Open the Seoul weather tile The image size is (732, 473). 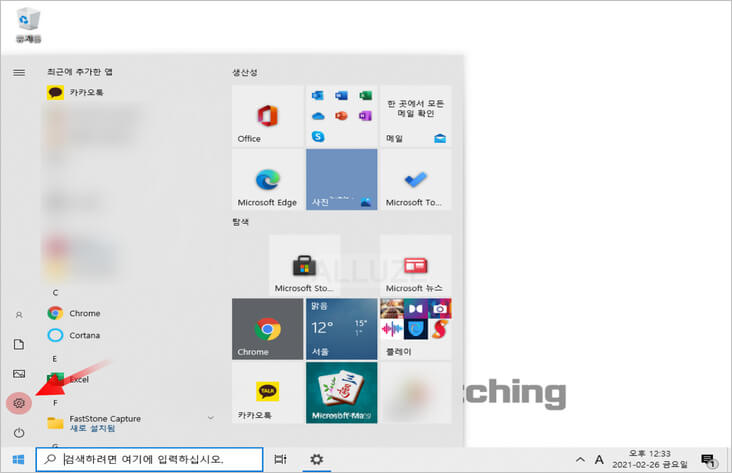(341, 329)
